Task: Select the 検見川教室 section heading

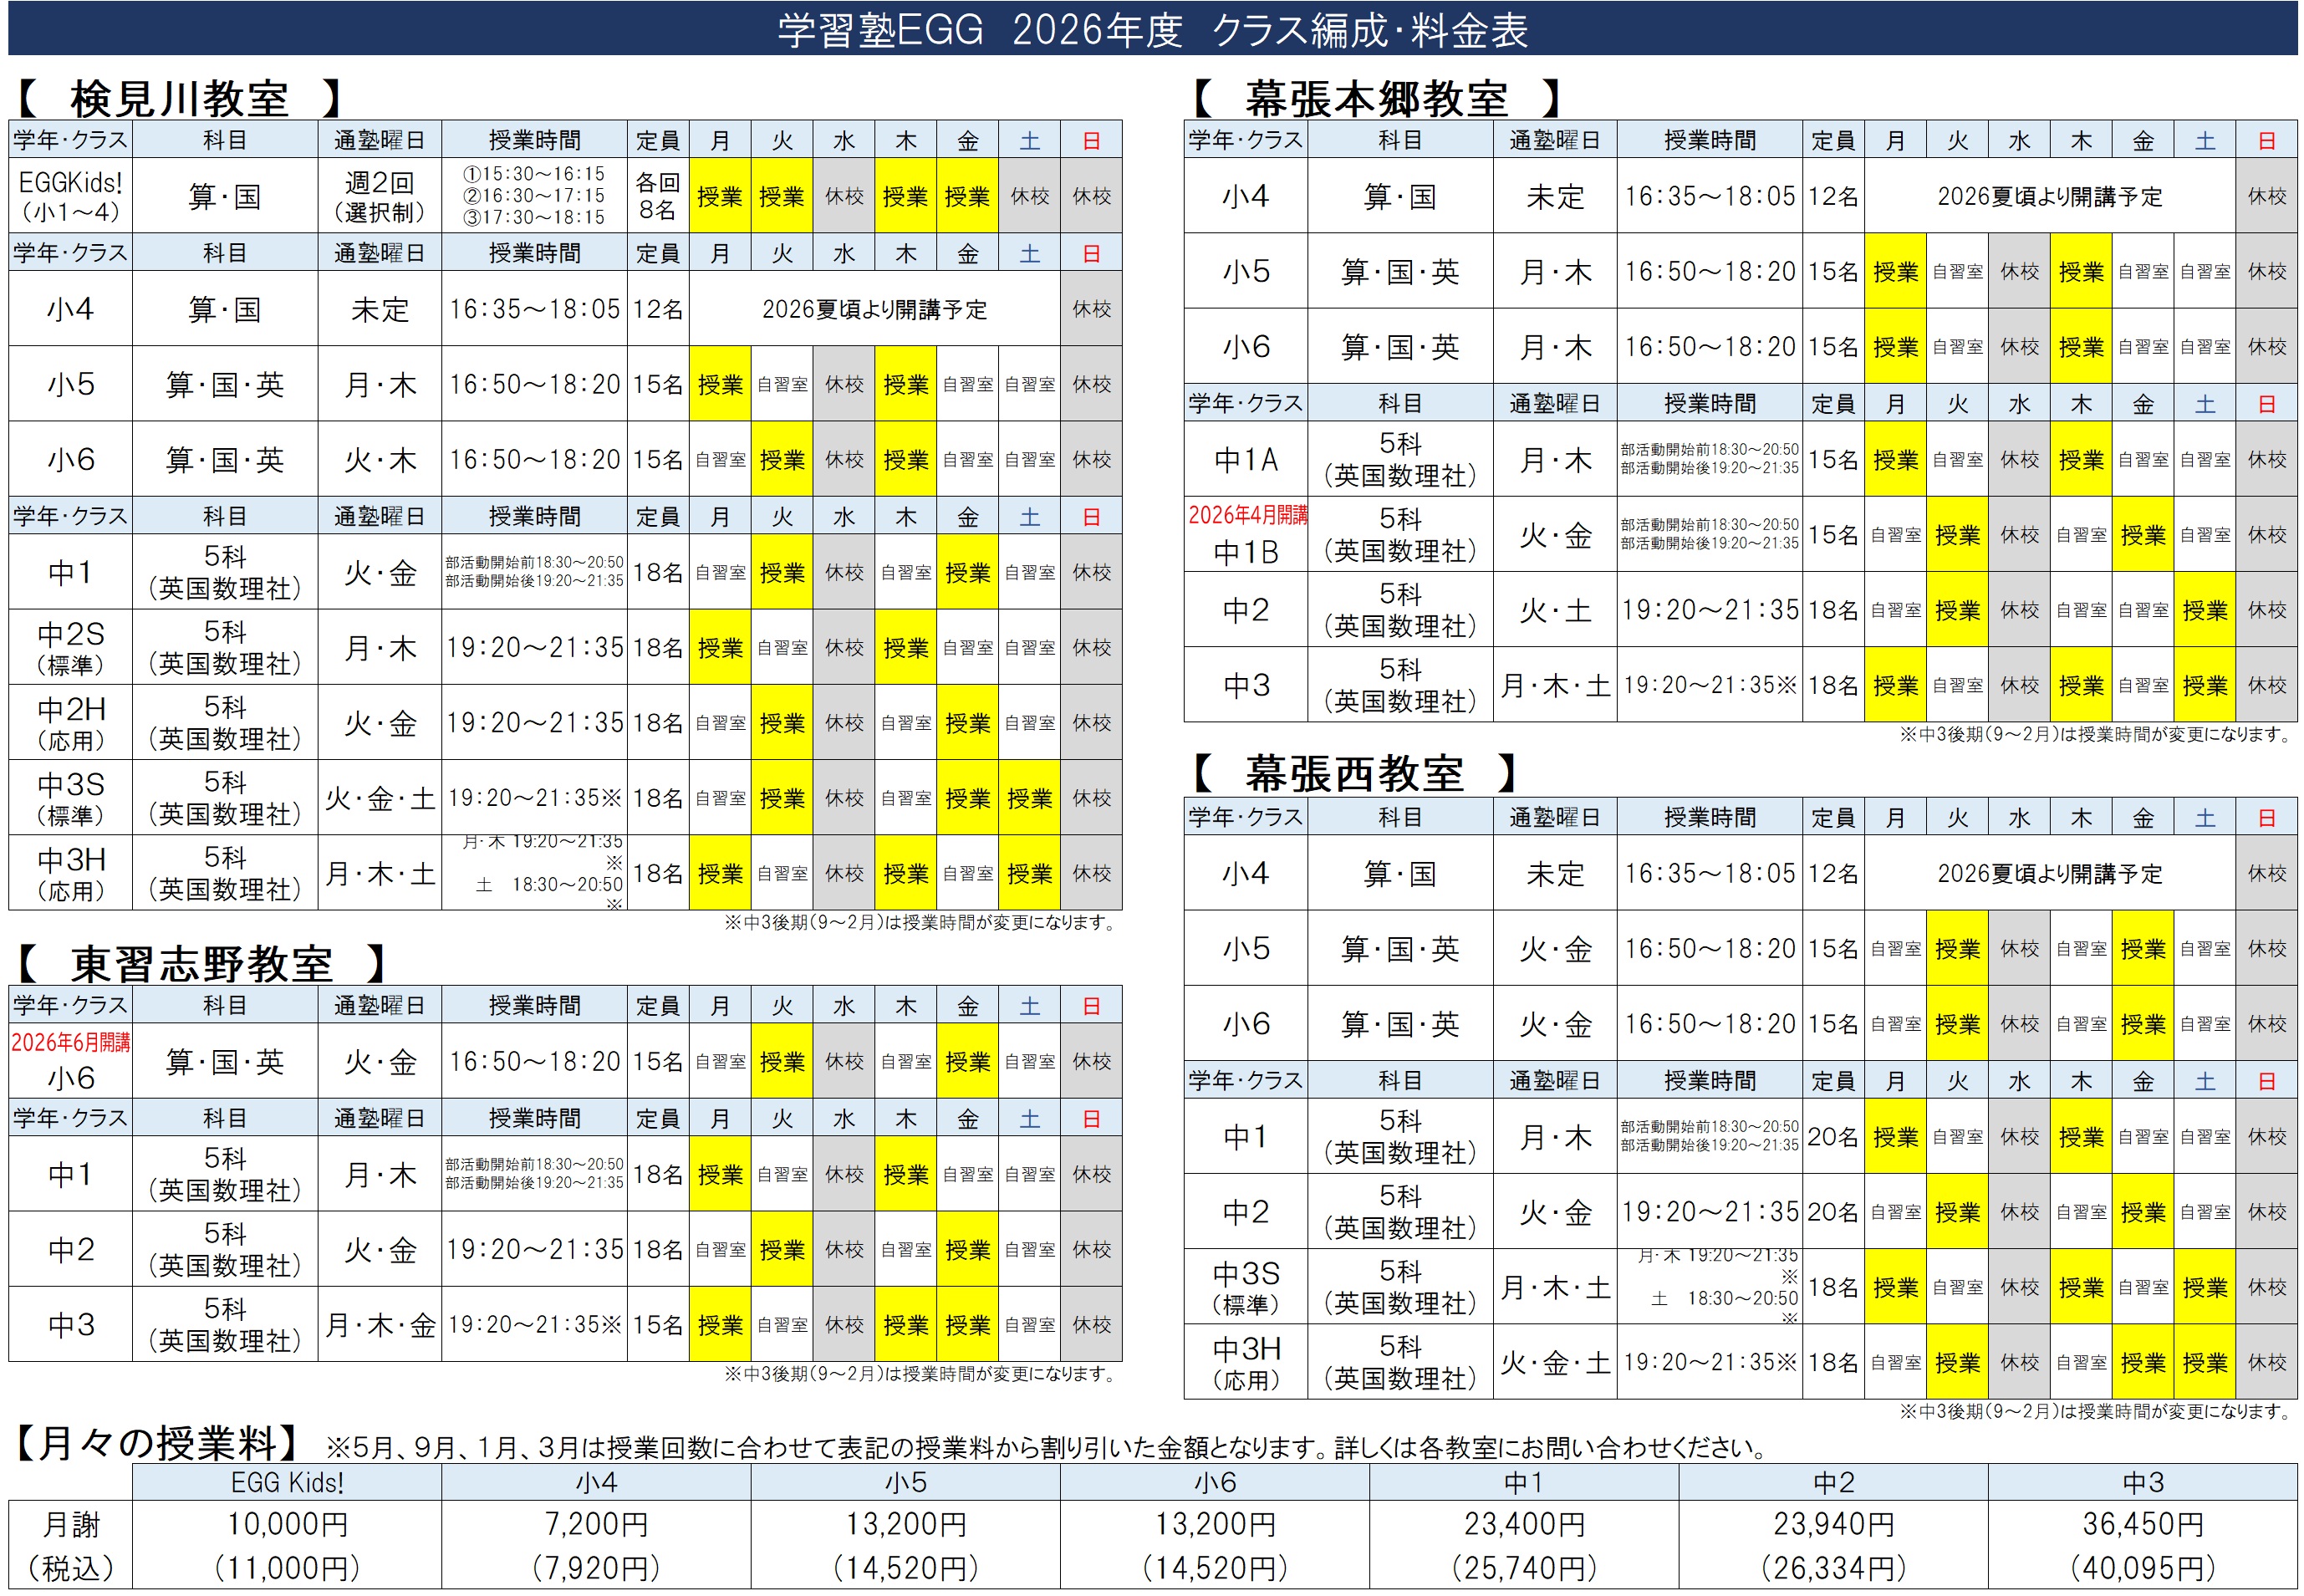Action: pos(180,99)
